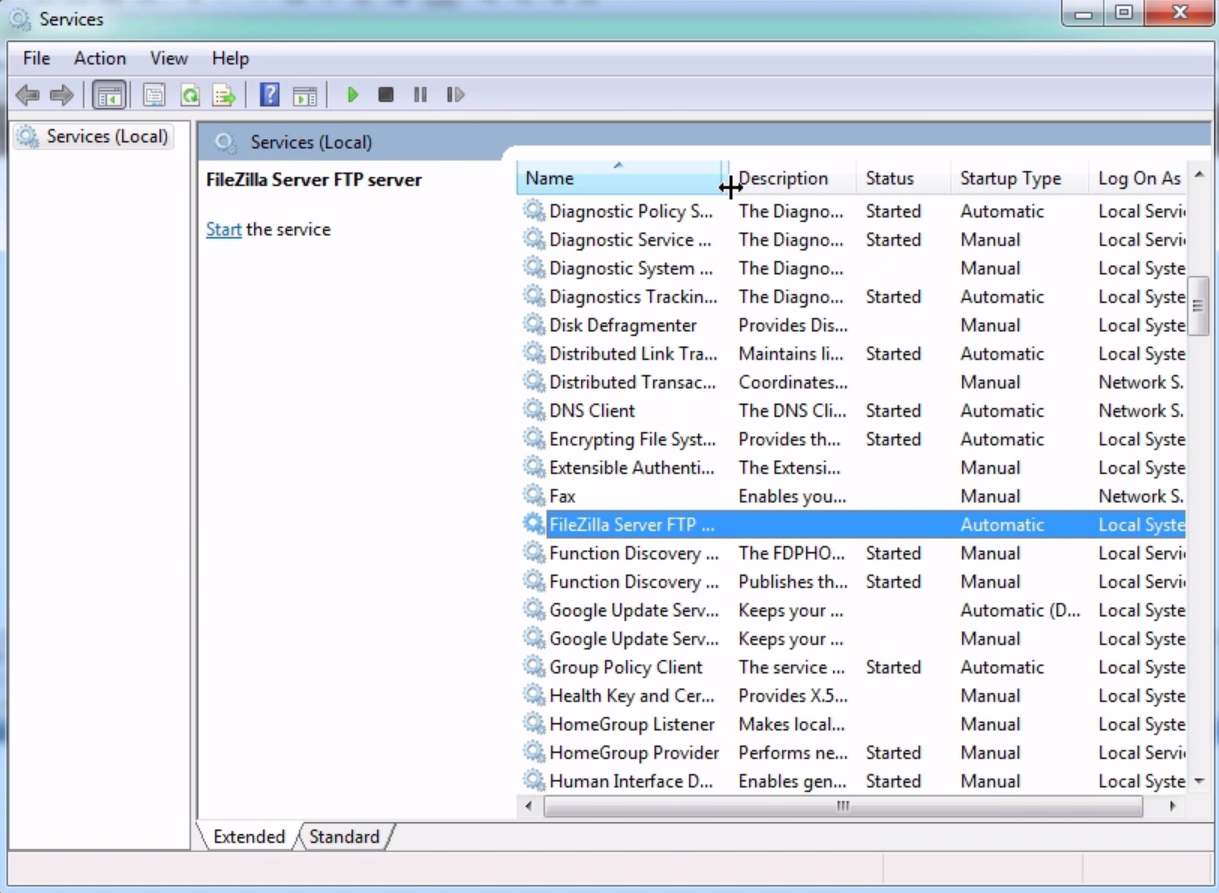
Task: Toggle the Show/Hide Console Tree button
Action: coord(108,95)
